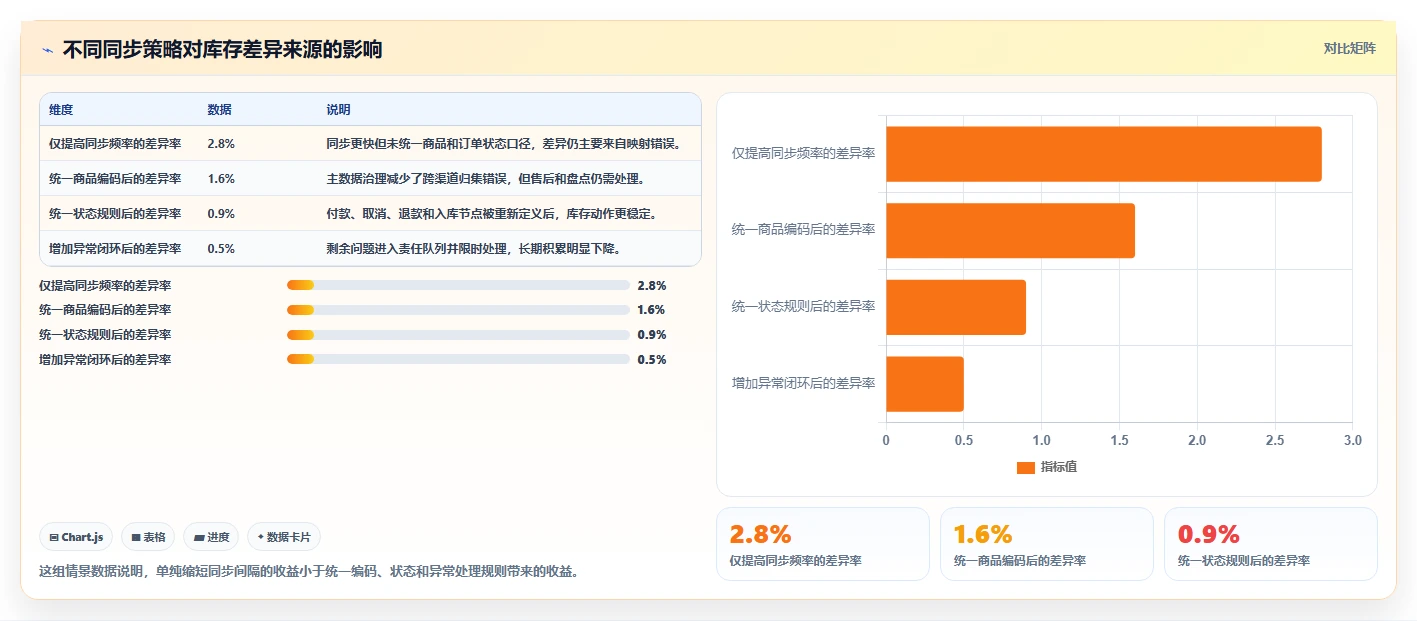Click the orange 2.8% data card
The width and height of the screenshot is (1417, 621).
point(823,544)
